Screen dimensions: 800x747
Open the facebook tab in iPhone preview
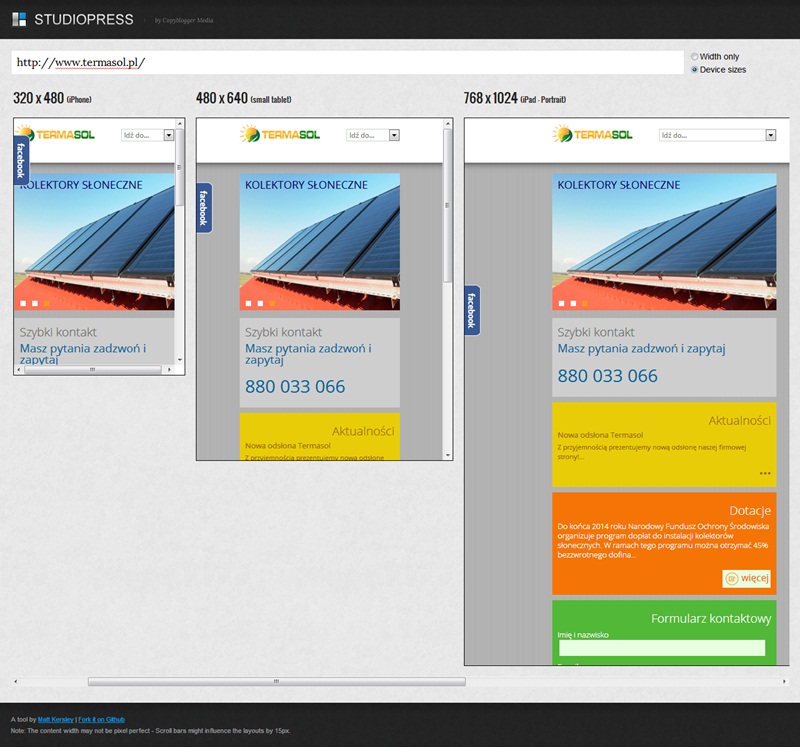click(20, 160)
